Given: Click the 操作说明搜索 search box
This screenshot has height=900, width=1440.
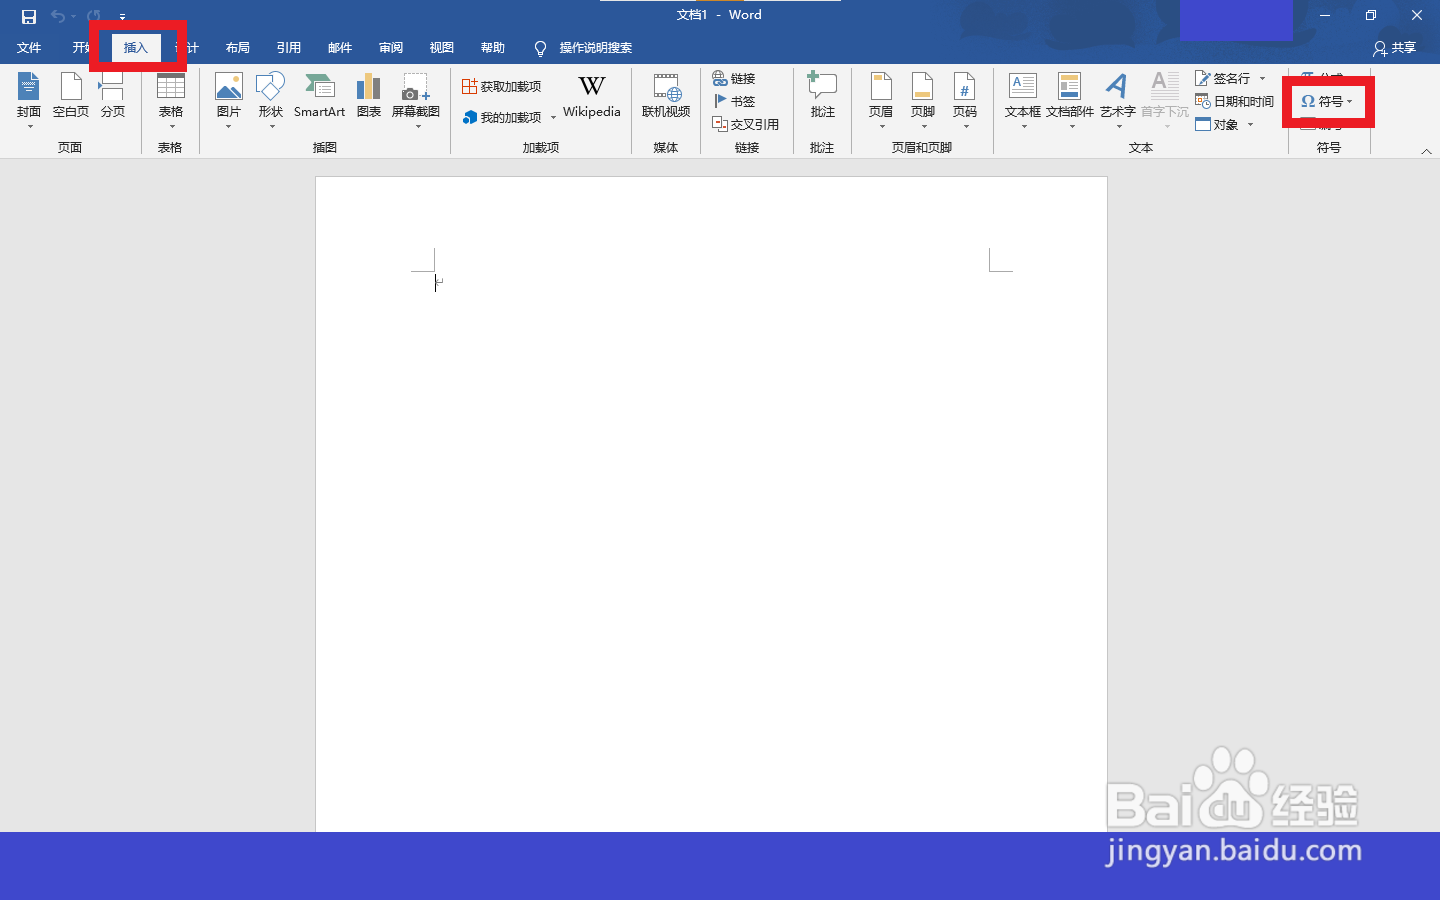Looking at the screenshot, I should click(595, 48).
